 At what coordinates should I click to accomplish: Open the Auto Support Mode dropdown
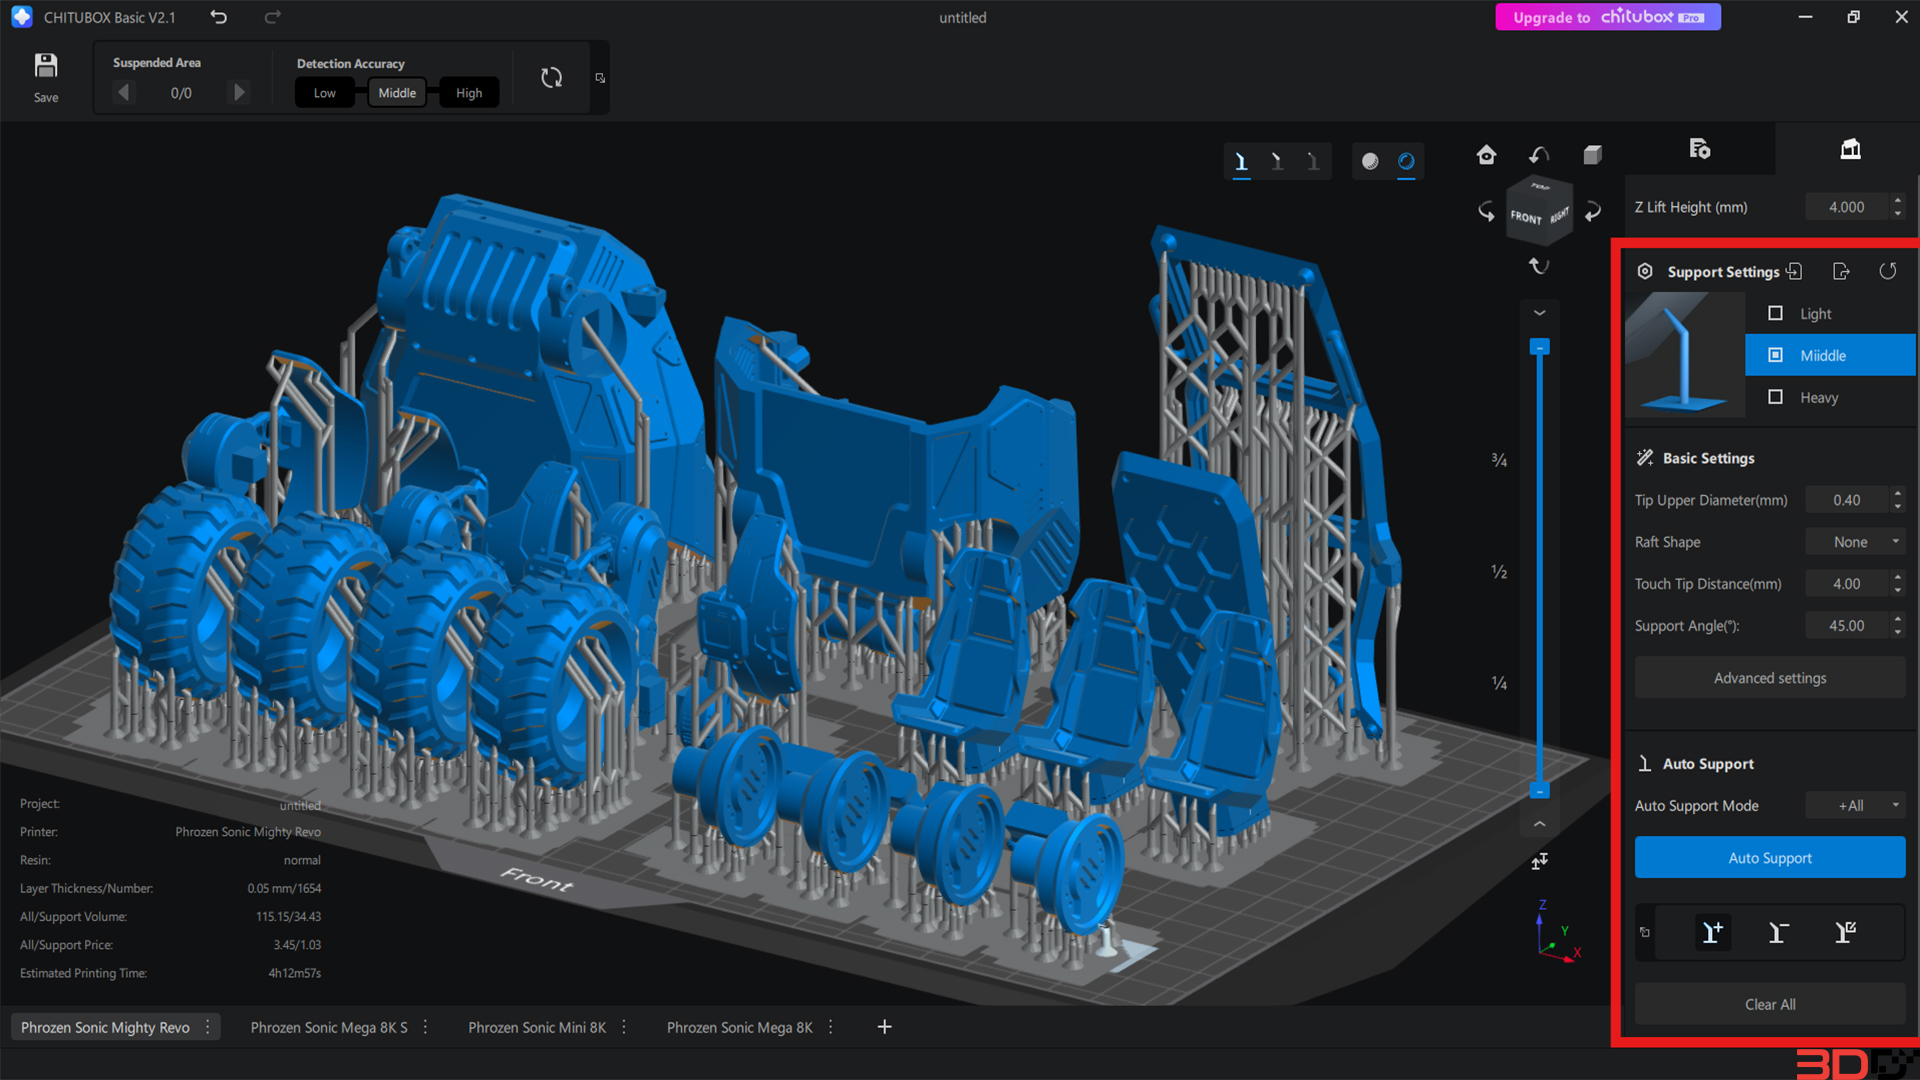click(x=1855, y=806)
